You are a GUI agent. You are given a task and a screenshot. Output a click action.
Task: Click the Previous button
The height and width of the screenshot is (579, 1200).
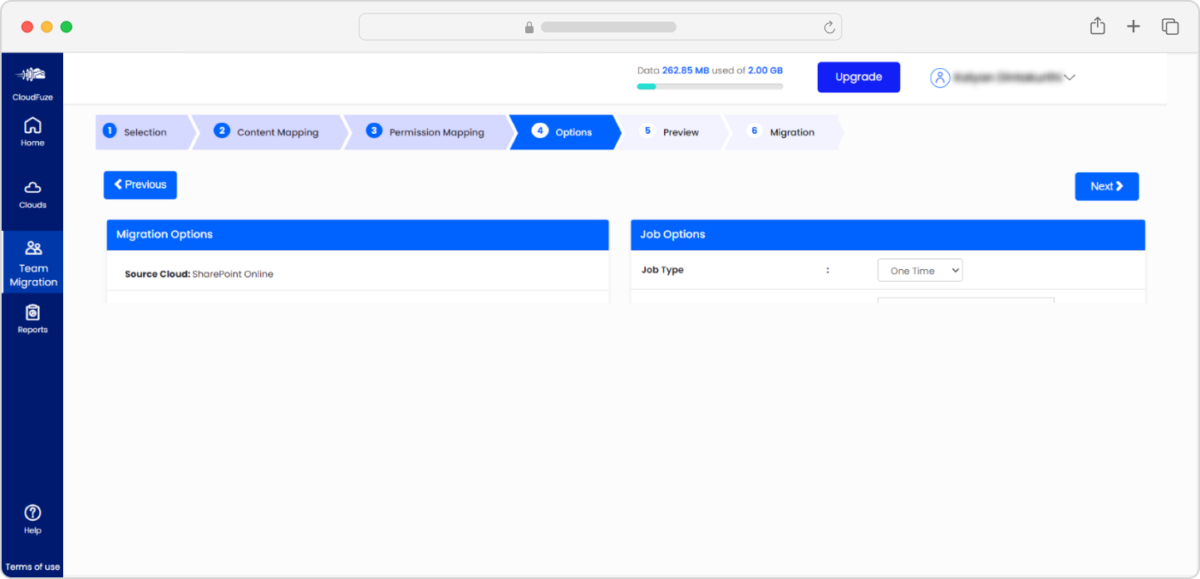click(x=140, y=185)
